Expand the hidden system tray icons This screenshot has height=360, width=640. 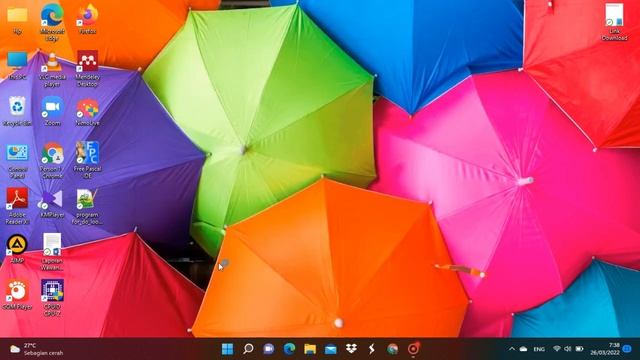pyautogui.click(x=511, y=349)
